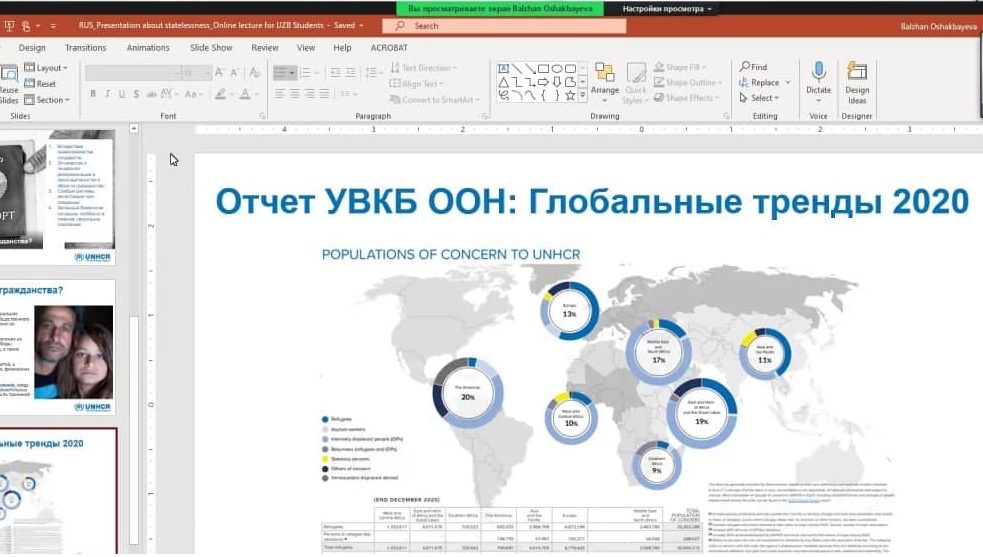Select the Rectangle shape in gallery

(544, 68)
